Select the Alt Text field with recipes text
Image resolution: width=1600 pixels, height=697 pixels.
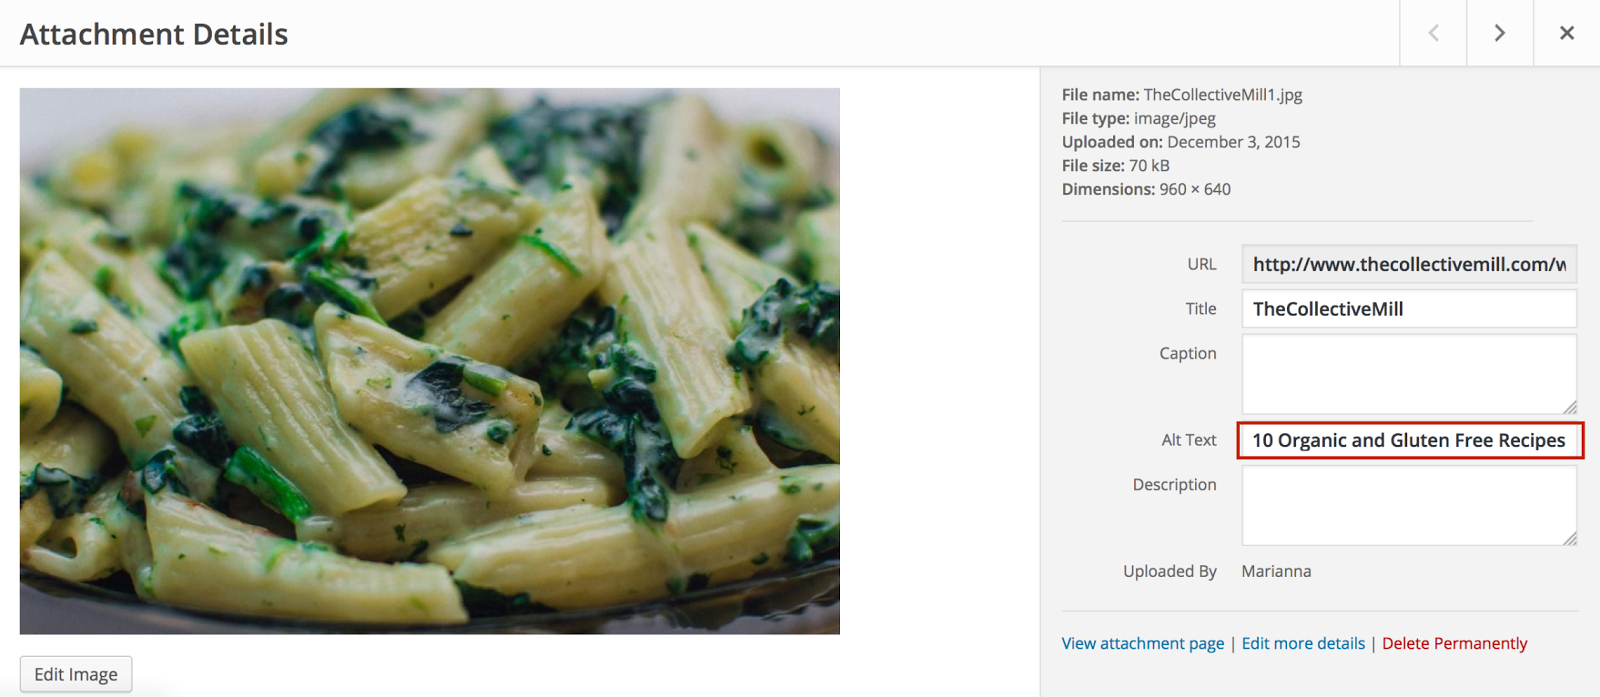[1410, 440]
